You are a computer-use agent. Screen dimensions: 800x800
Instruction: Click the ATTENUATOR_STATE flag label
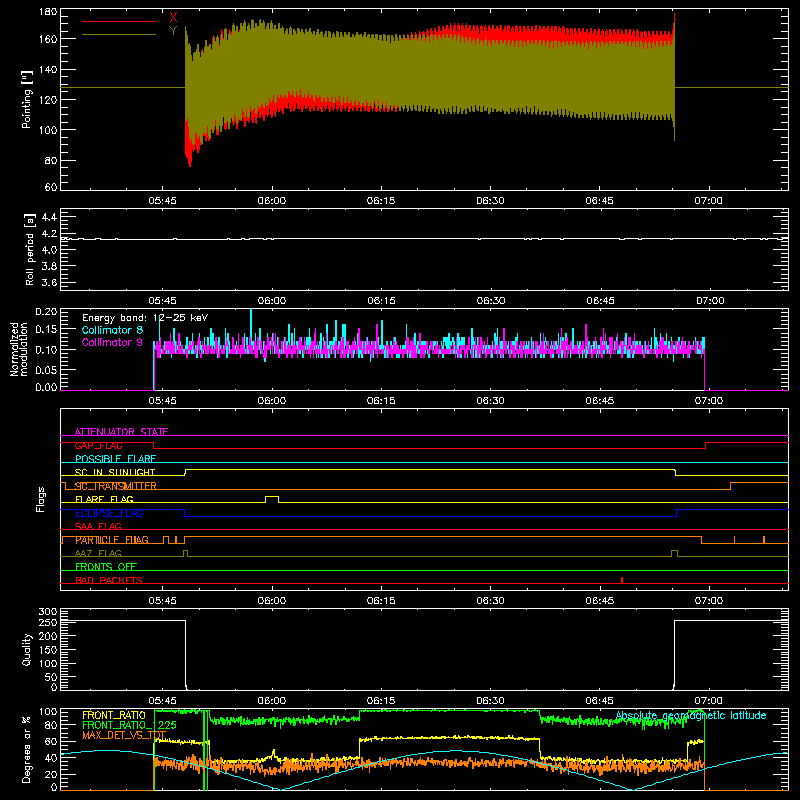click(x=121, y=432)
